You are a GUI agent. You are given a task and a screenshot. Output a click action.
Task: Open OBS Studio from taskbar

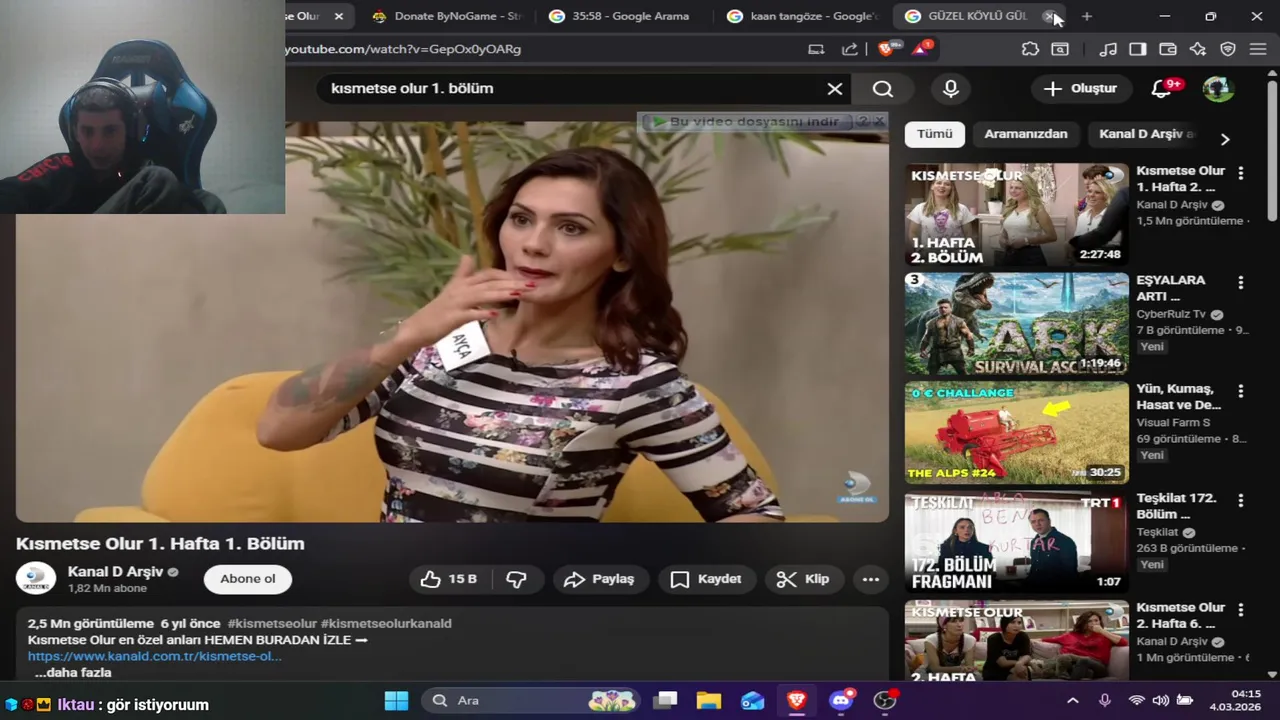pyautogui.click(x=885, y=701)
